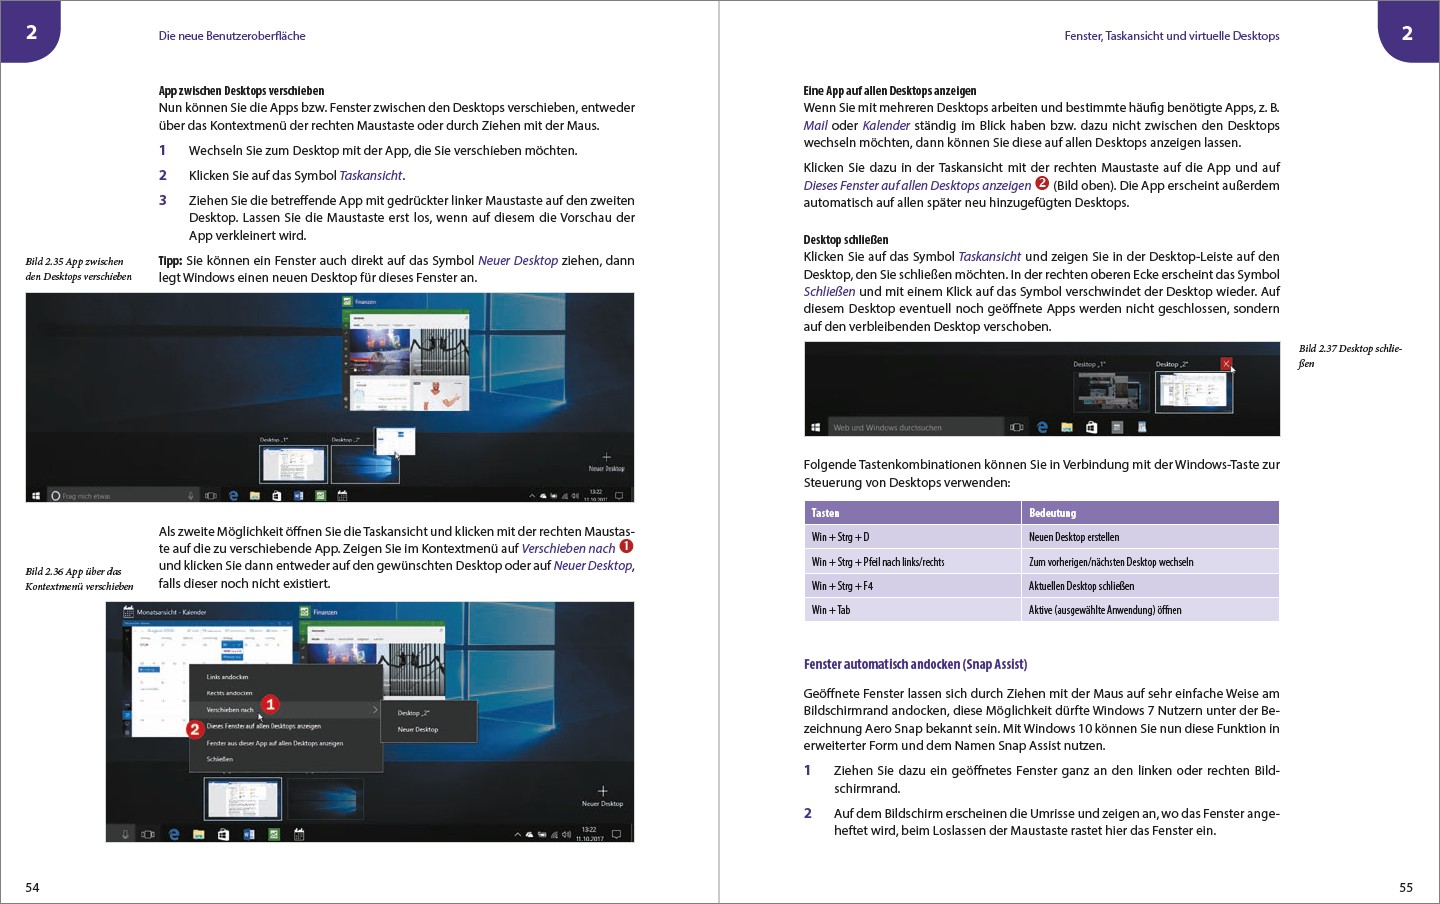The image size is (1440, 904).
Task: Select 'Dieses Fenster auf allen Desktops anzeigen'
Action: (263, 726)
